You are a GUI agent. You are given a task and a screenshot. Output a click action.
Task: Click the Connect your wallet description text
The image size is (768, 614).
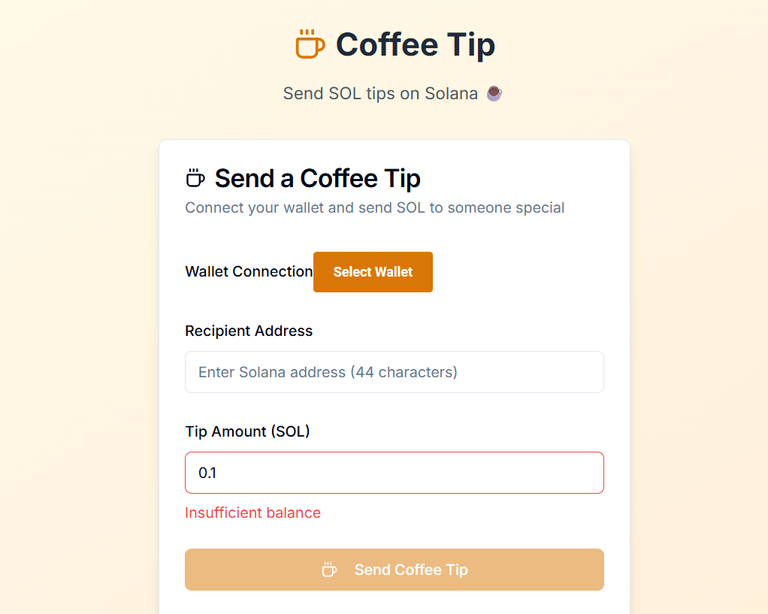[375, 208]
